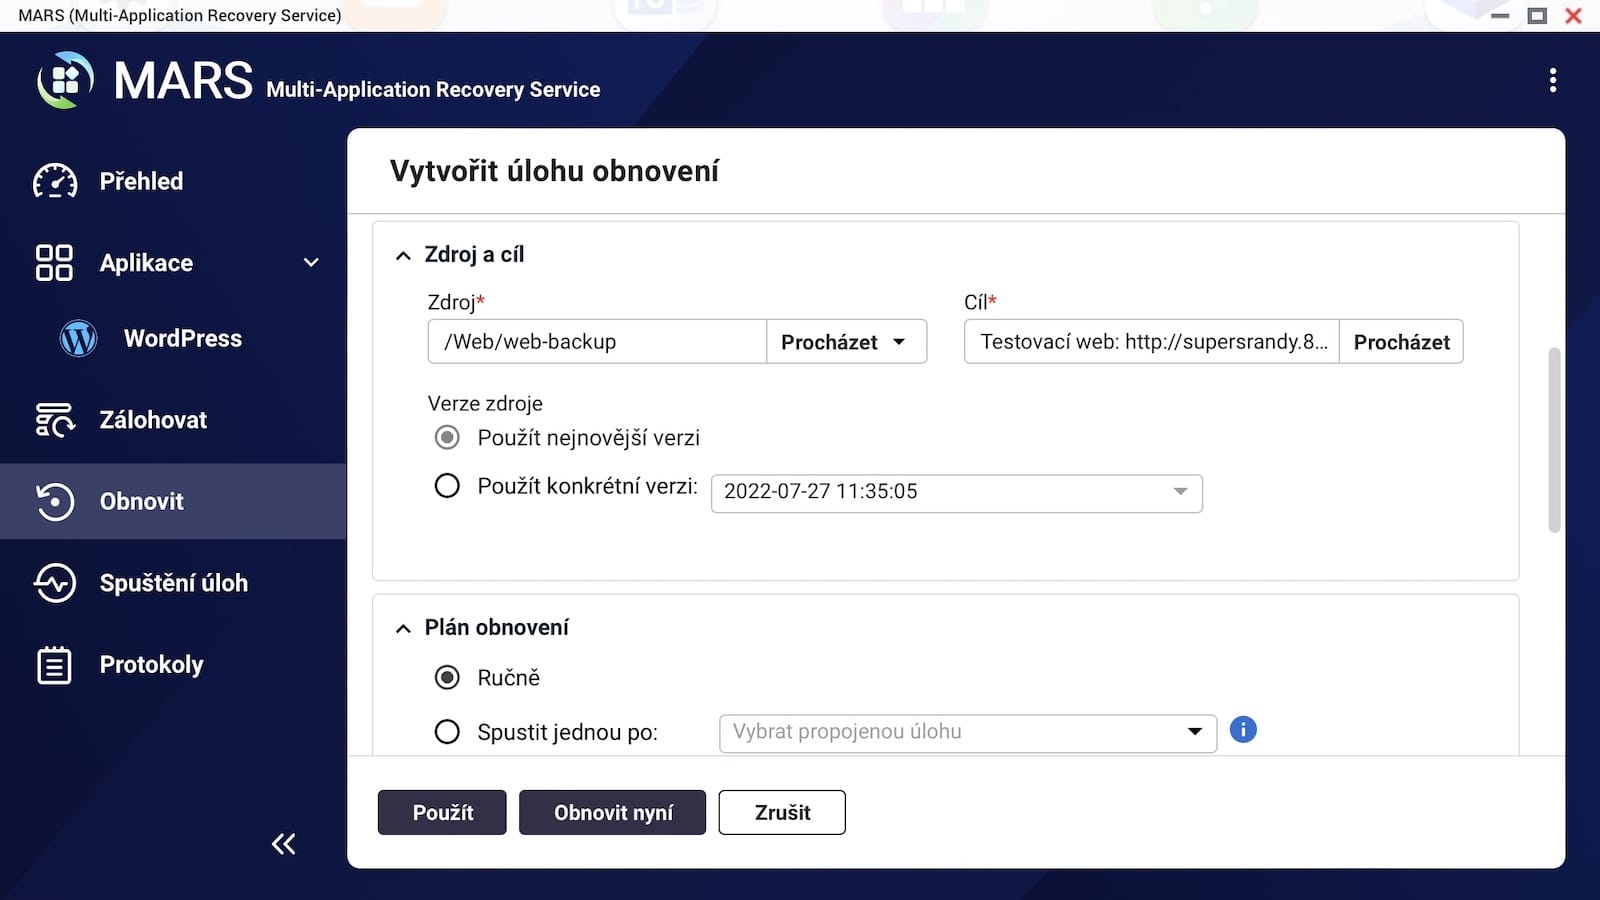The height and width of the screenshot is (900, 1600).
Task: Click the Aplikace grid icon
Action: point(54,263)
